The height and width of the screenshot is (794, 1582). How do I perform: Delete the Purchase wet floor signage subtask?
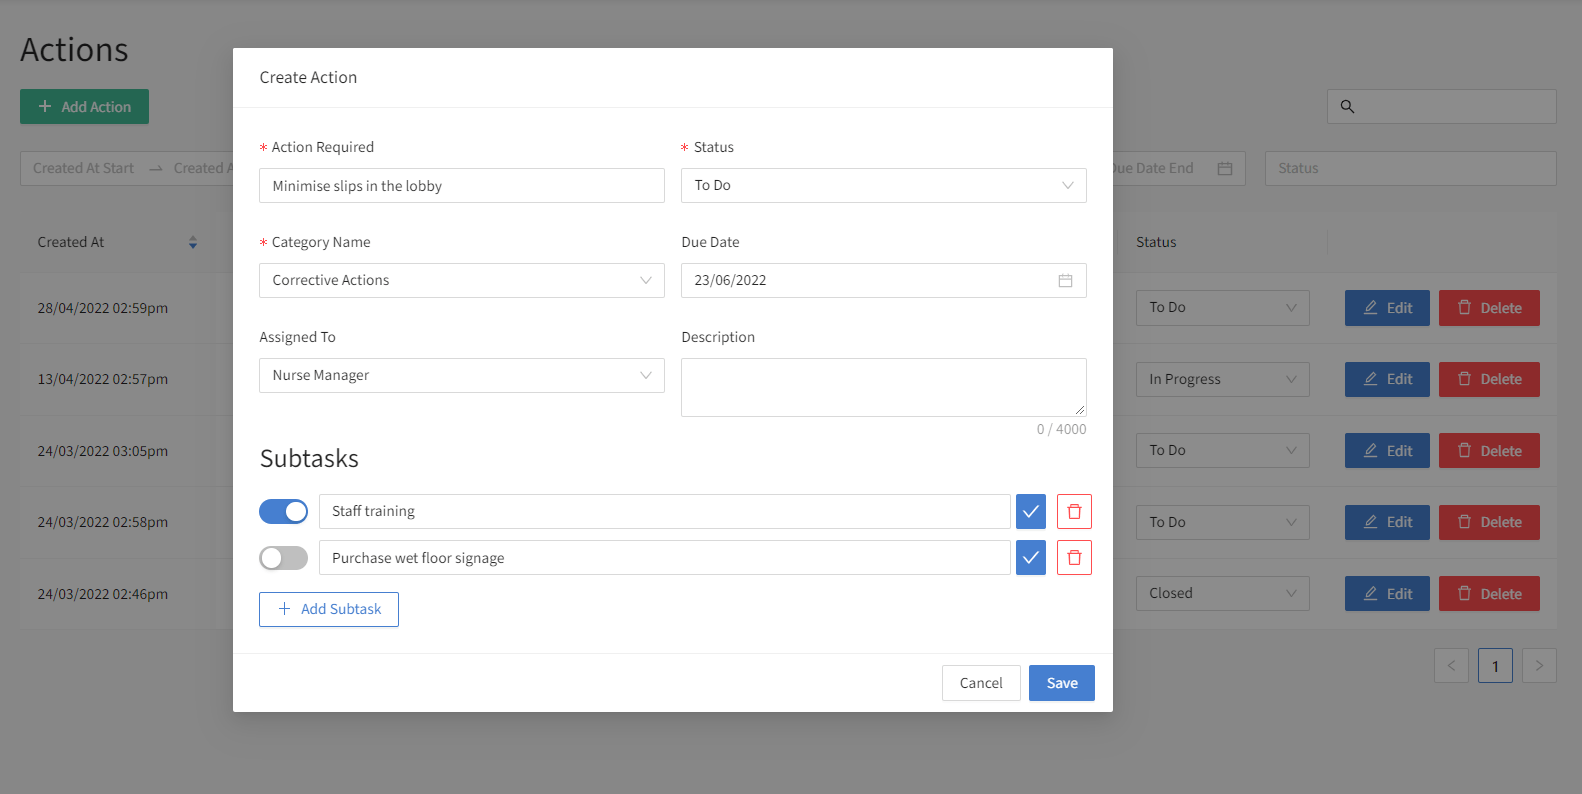pos(1074,558)
